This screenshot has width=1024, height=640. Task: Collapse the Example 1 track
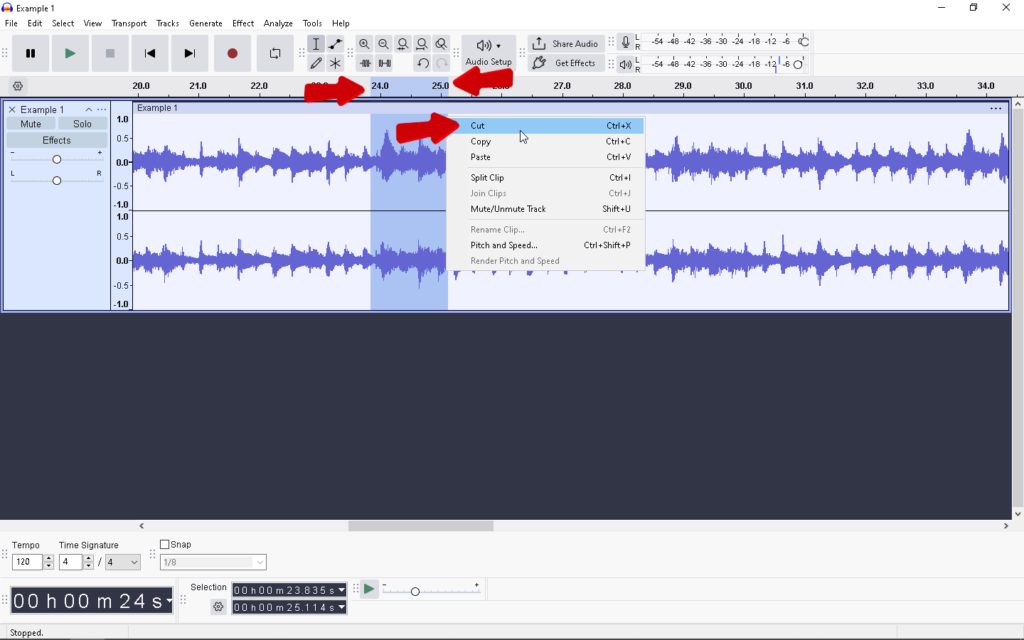coord(88,110)
